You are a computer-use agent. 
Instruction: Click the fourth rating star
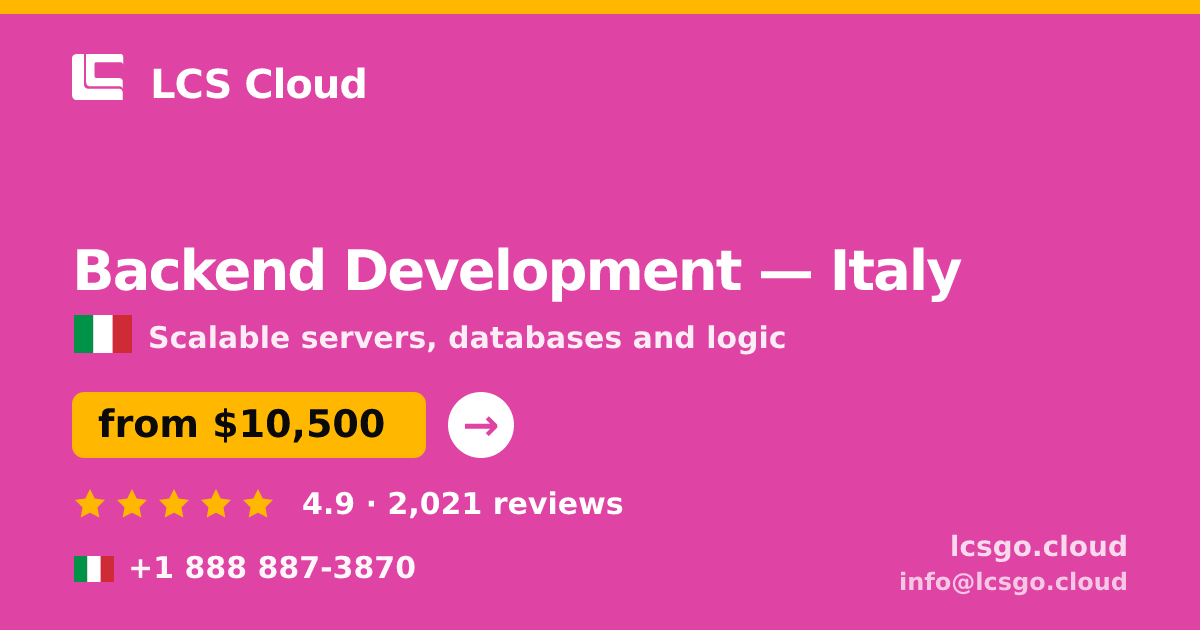coord(216,504)
